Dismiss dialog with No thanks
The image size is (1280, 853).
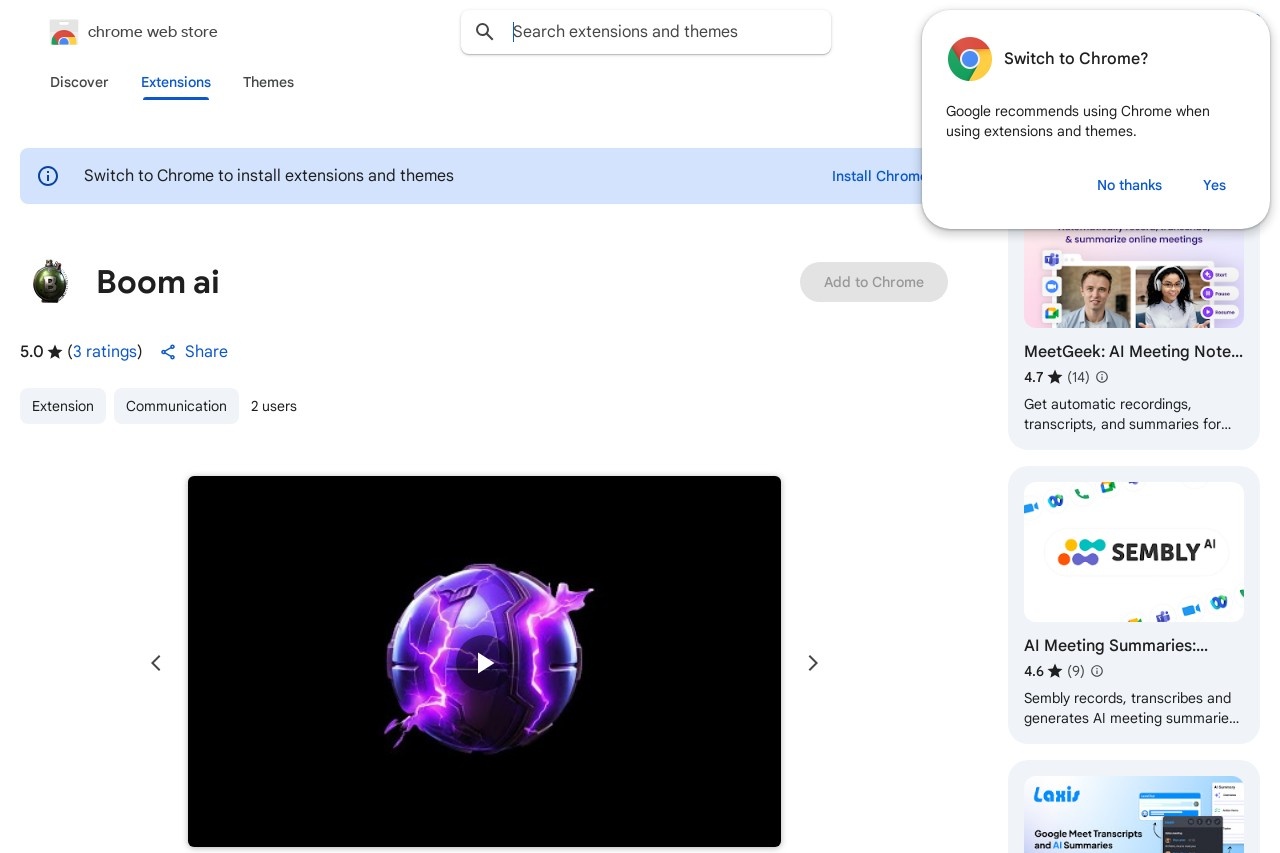coord(1129,185)
